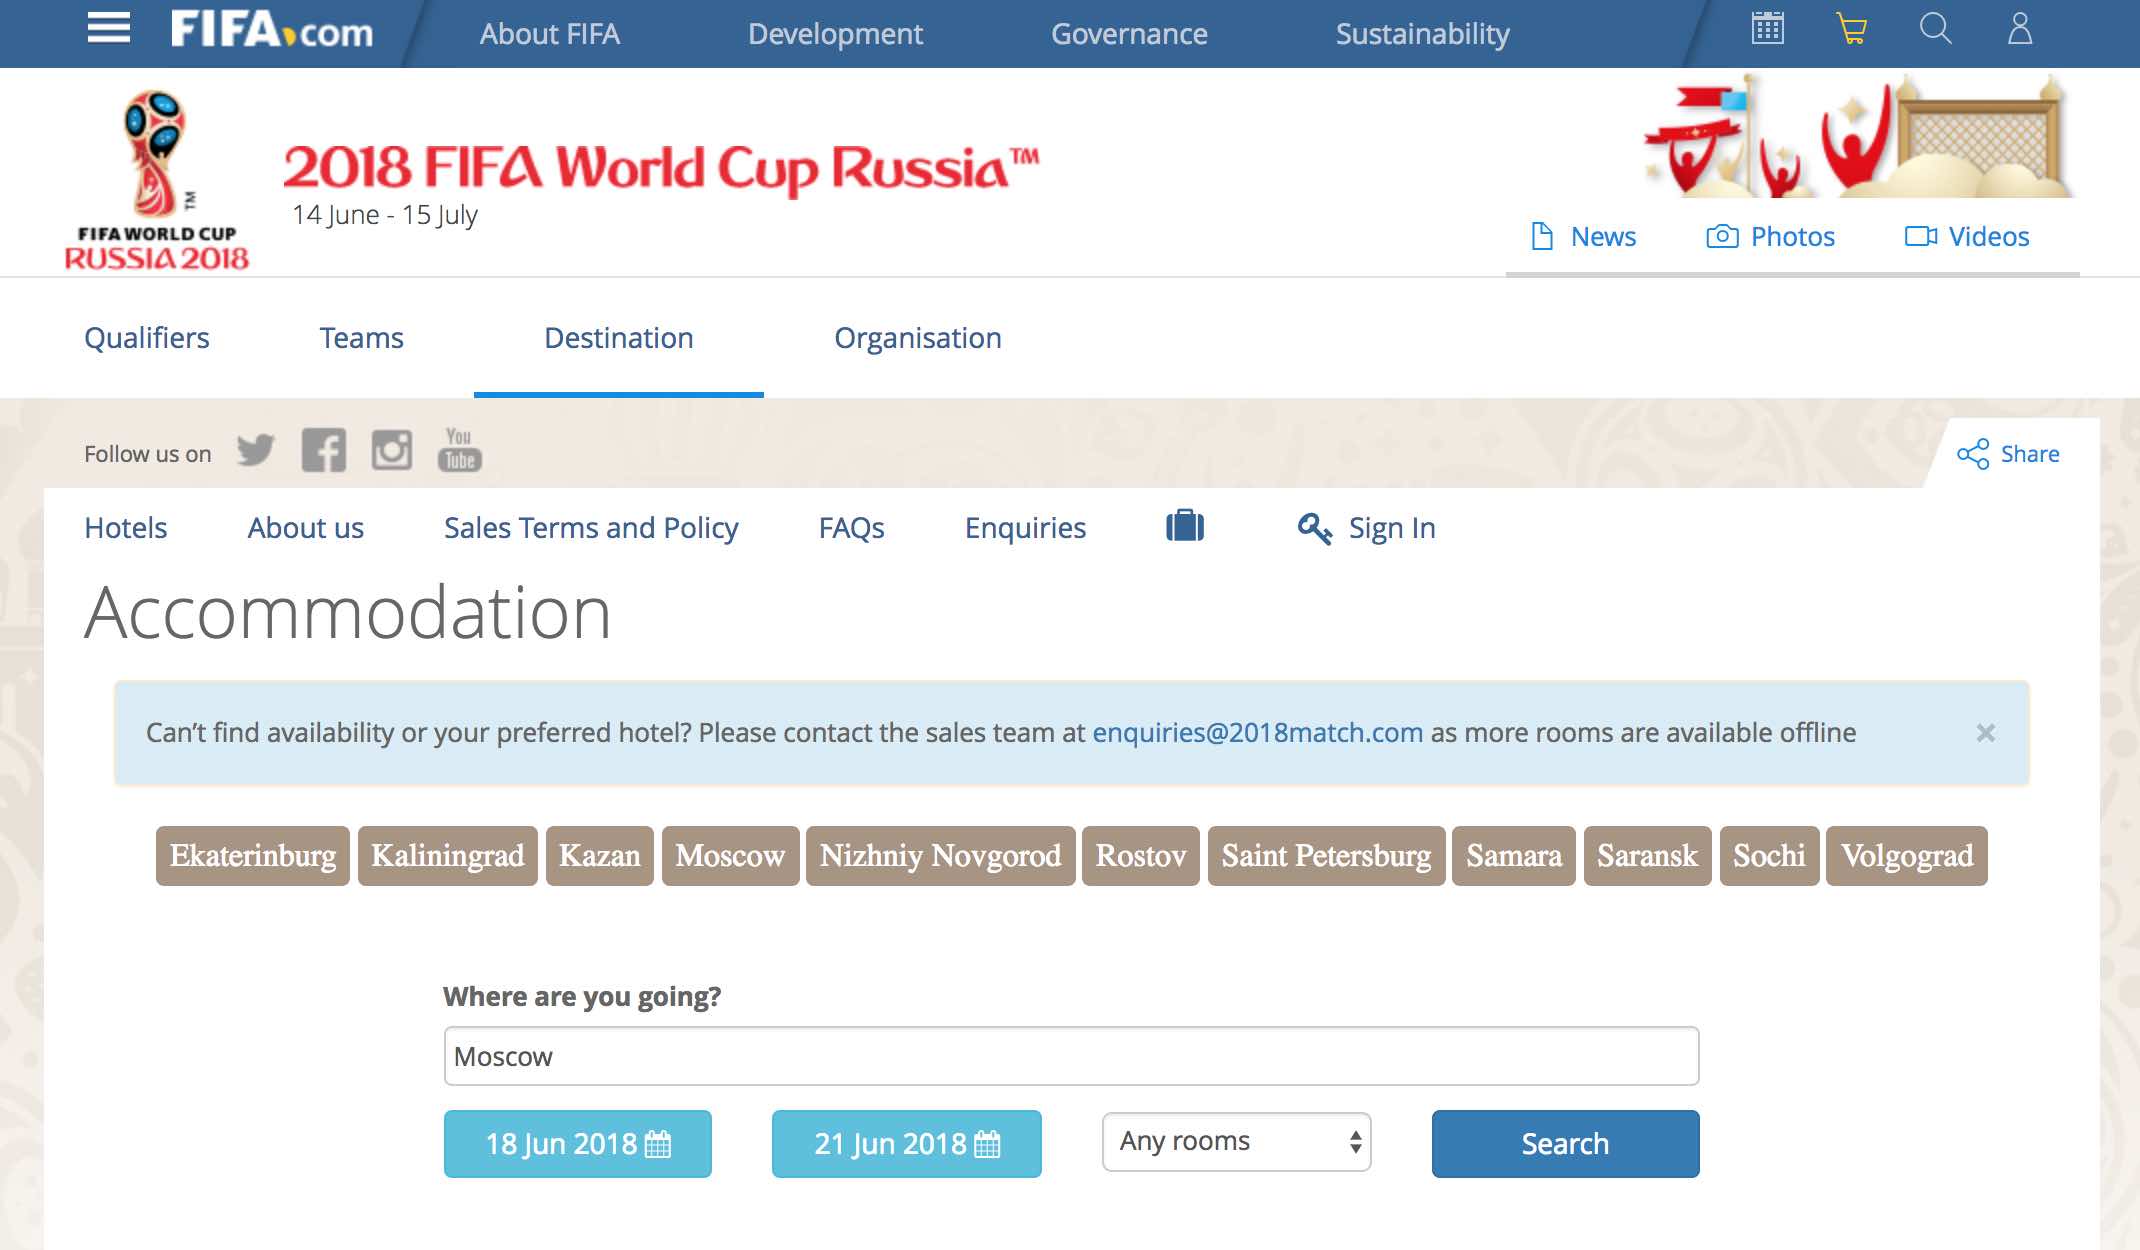
Task: Open the News section link
Action: tap(1584, 237)
